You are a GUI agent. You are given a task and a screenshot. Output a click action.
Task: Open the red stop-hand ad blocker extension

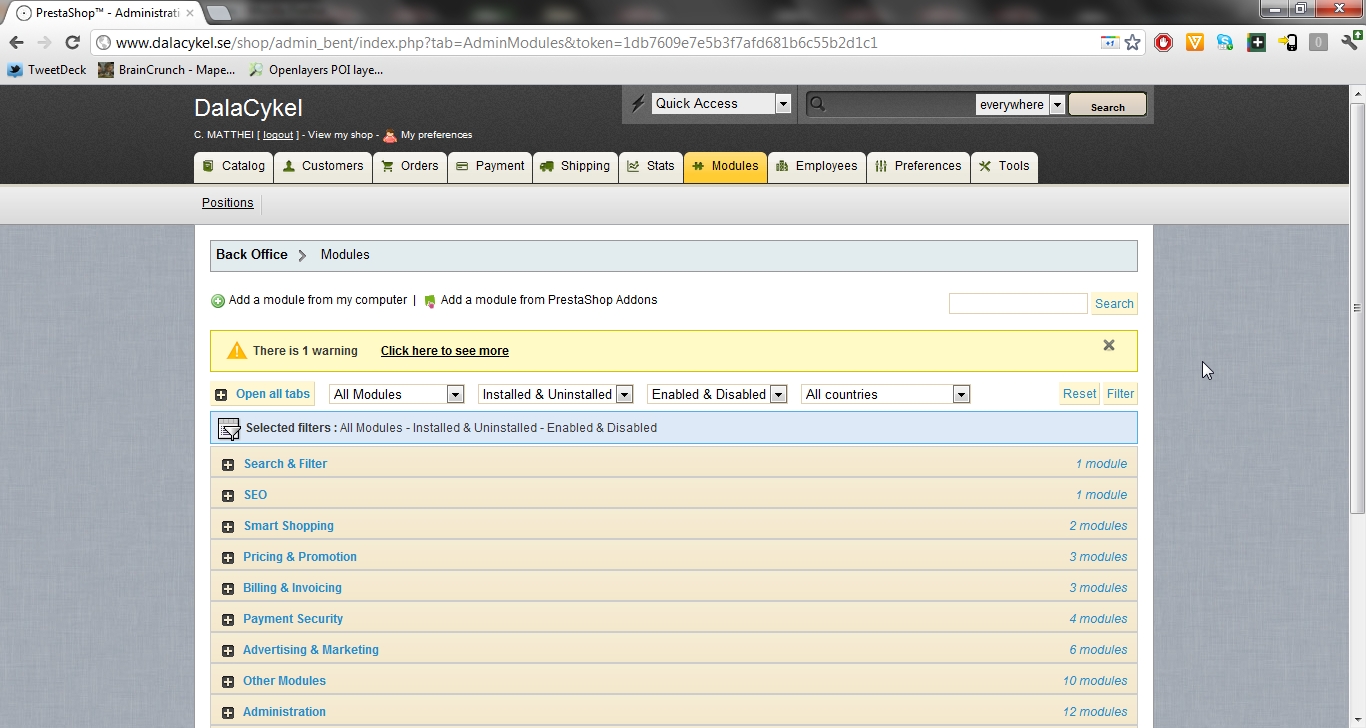pos(1163,43)
